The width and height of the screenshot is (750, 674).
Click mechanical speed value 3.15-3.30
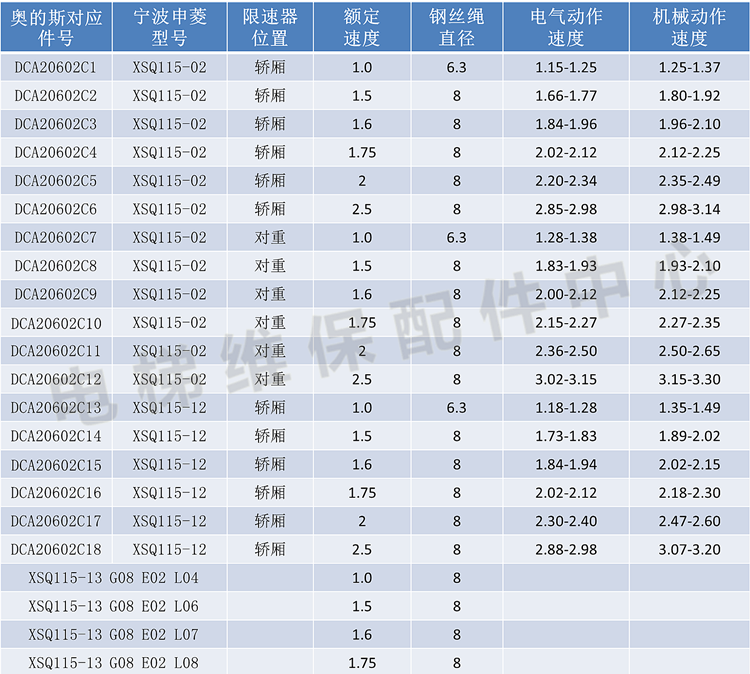click(x=689, y=379)
